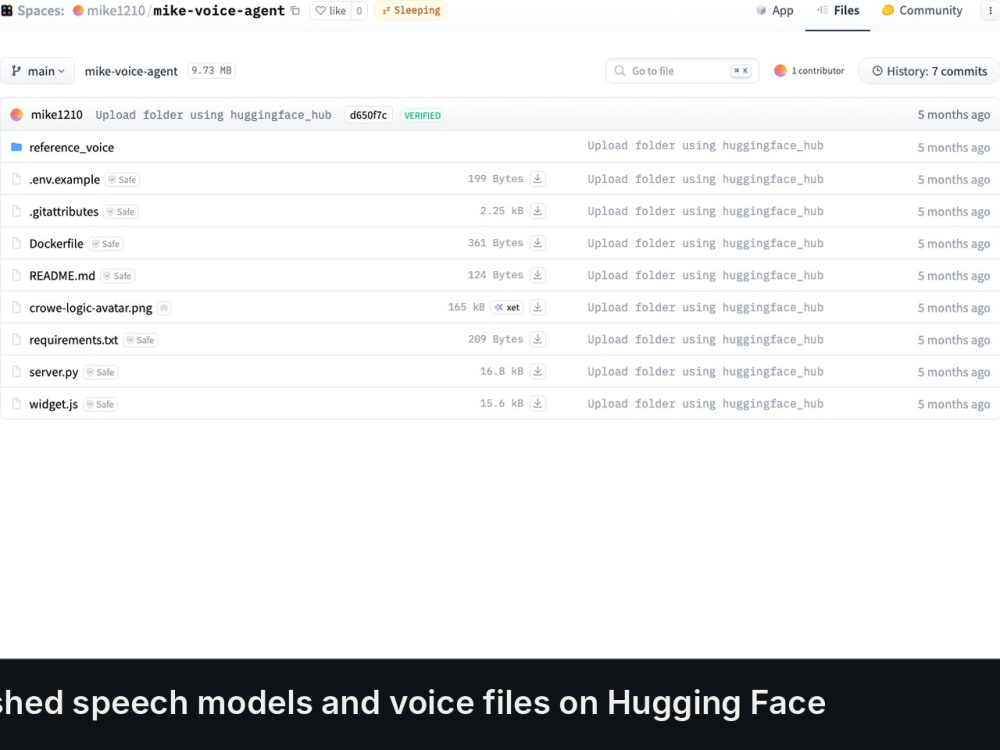Click the Go to file search field
This screenshot has height=750, width=1000.
click(682, 71)
